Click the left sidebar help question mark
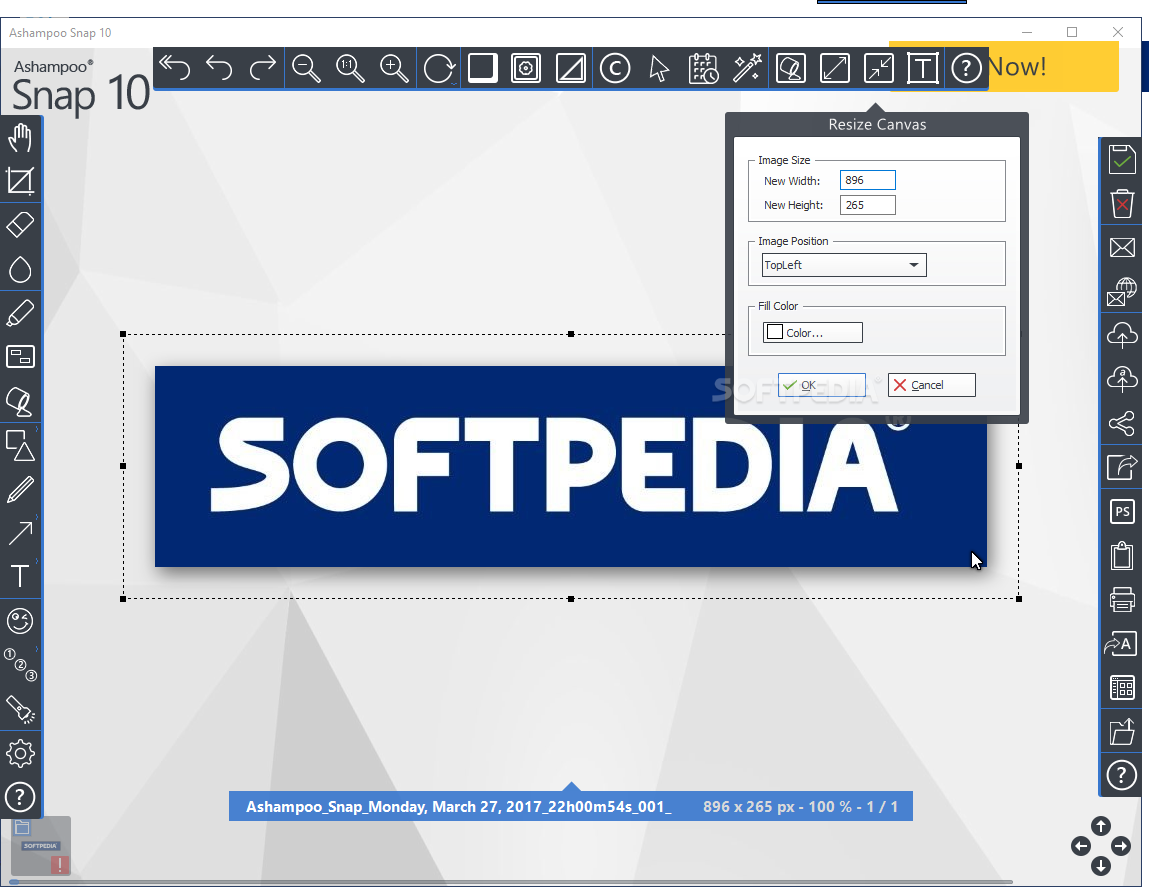 coord(20,797)
